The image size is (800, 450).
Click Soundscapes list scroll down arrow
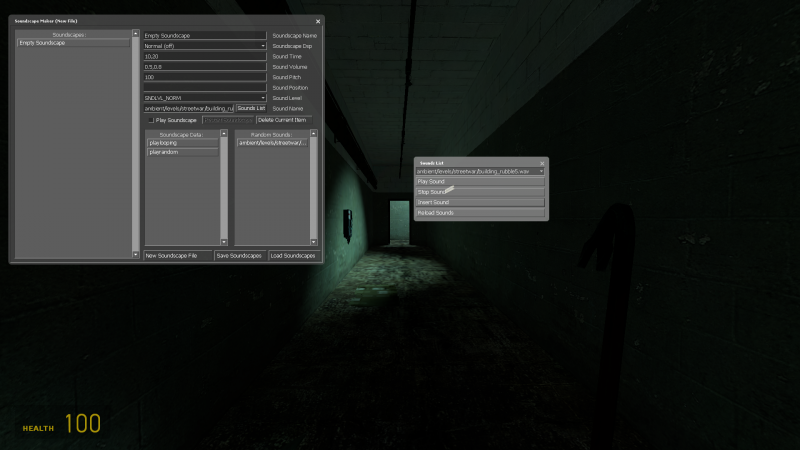pyautogui.click(x=136, y=254)
